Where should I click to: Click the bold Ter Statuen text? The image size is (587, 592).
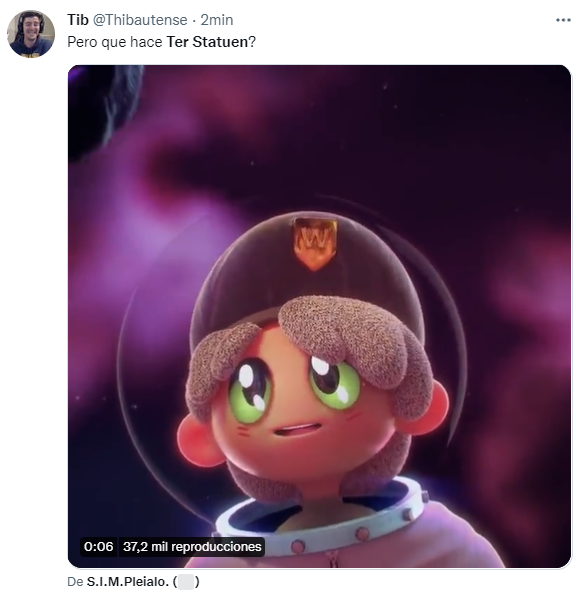207,42
